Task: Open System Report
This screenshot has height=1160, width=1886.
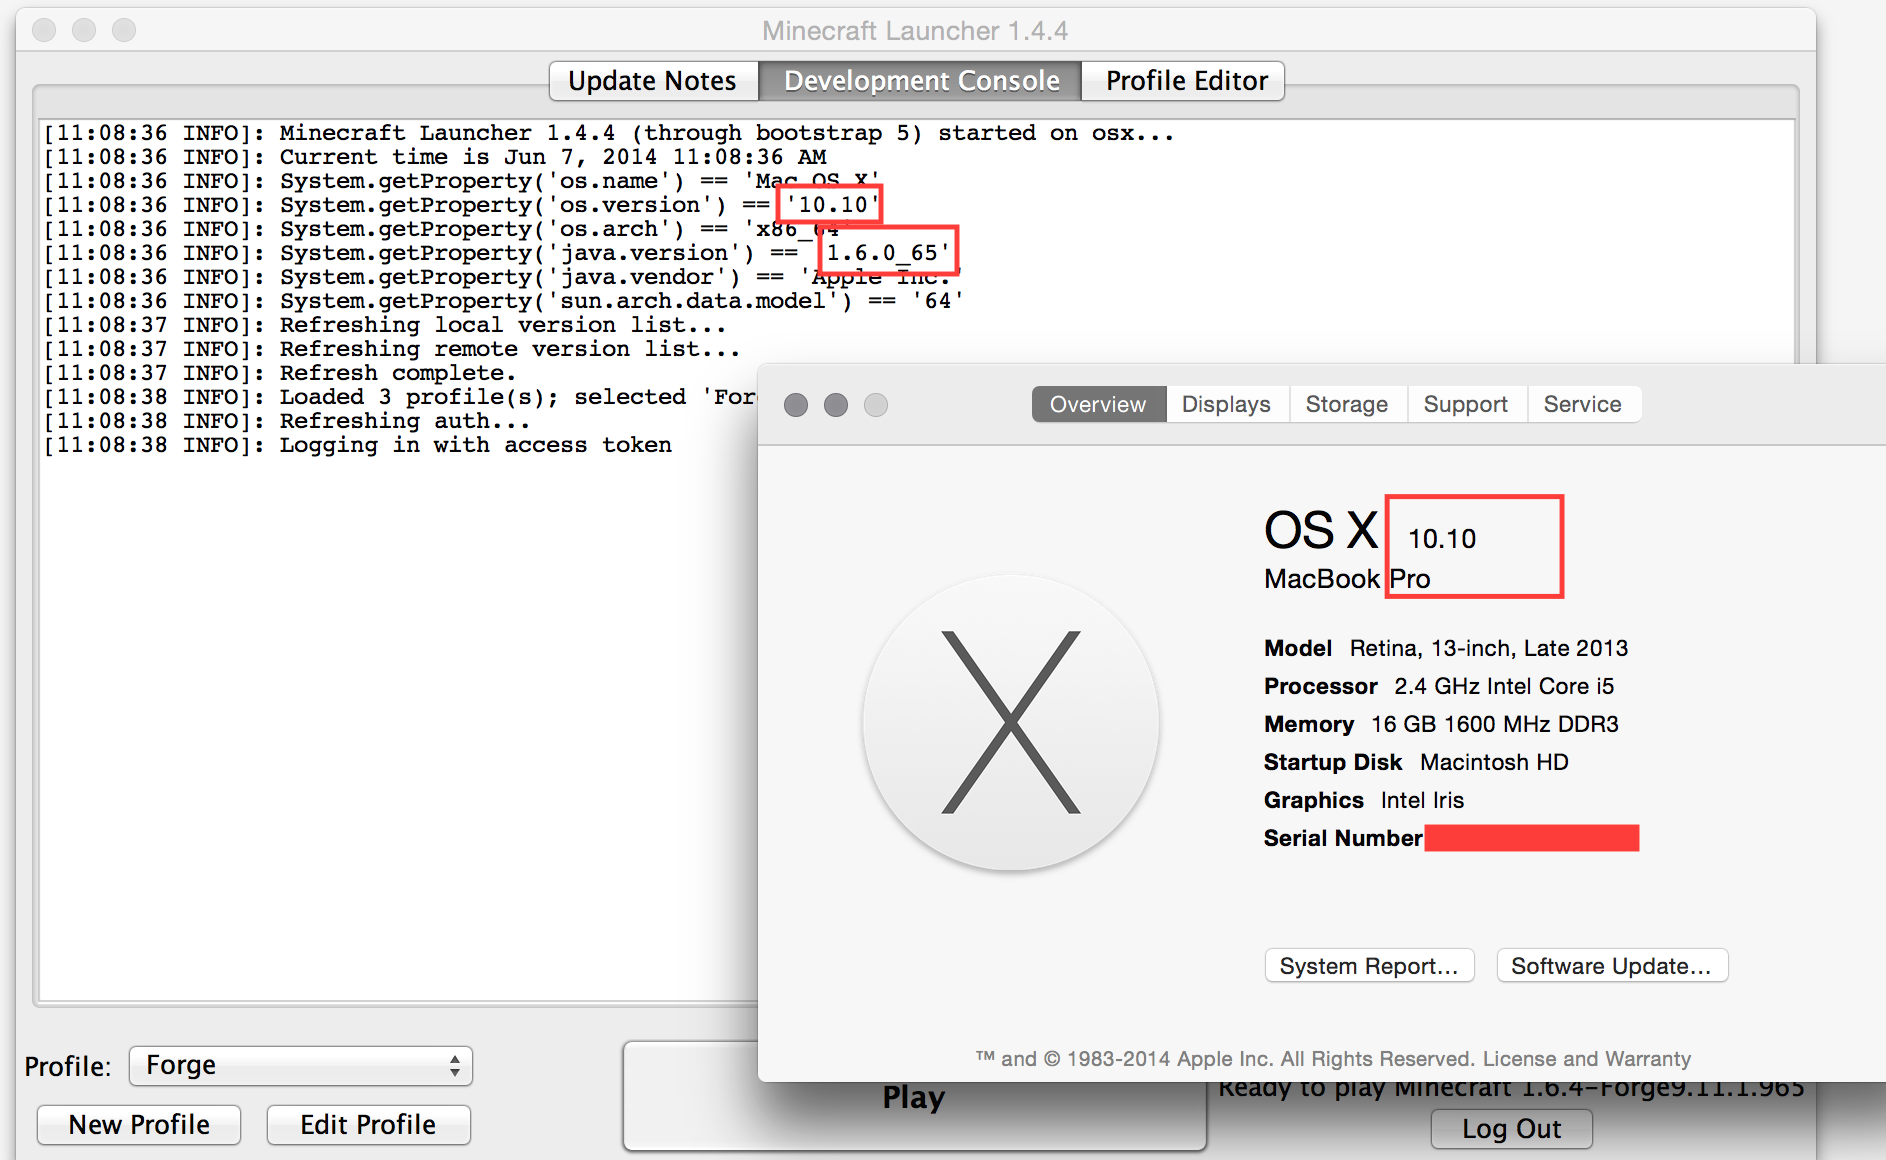Action: pyautogui.click(x=1369, y=966)
